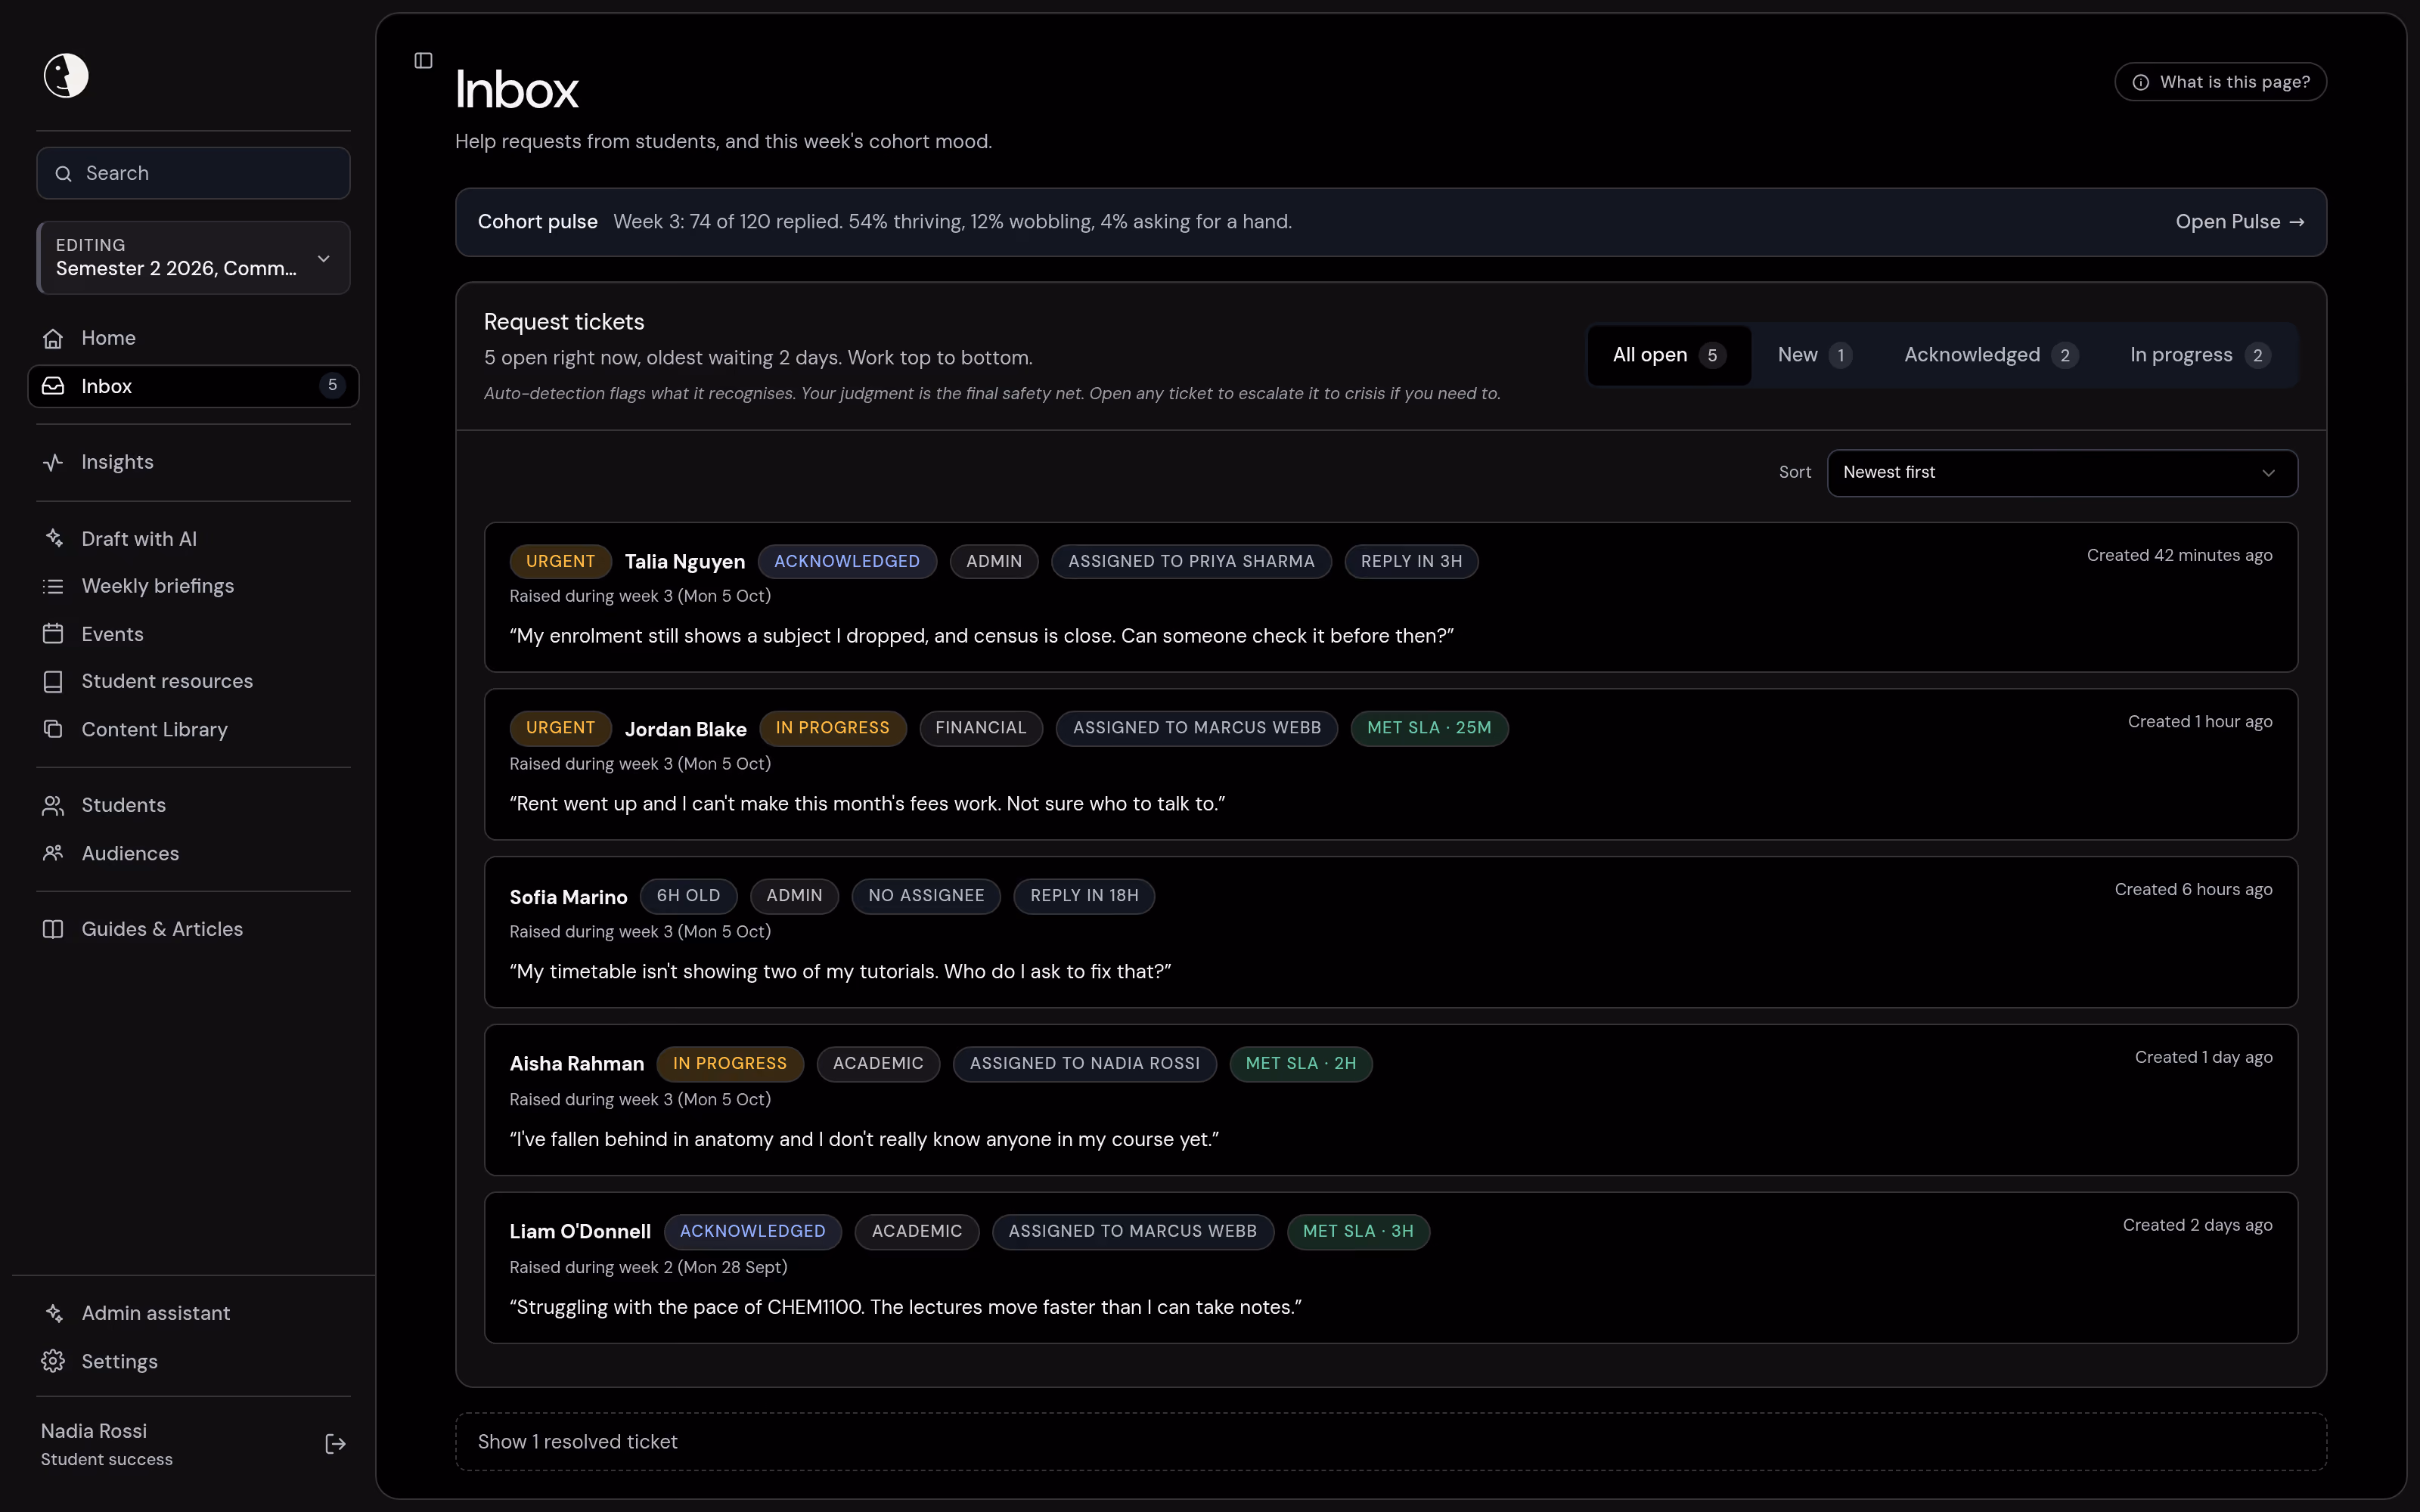Collapse the sidebar with the panel toggle icon

pyautogui.click(x=423, y=61)
